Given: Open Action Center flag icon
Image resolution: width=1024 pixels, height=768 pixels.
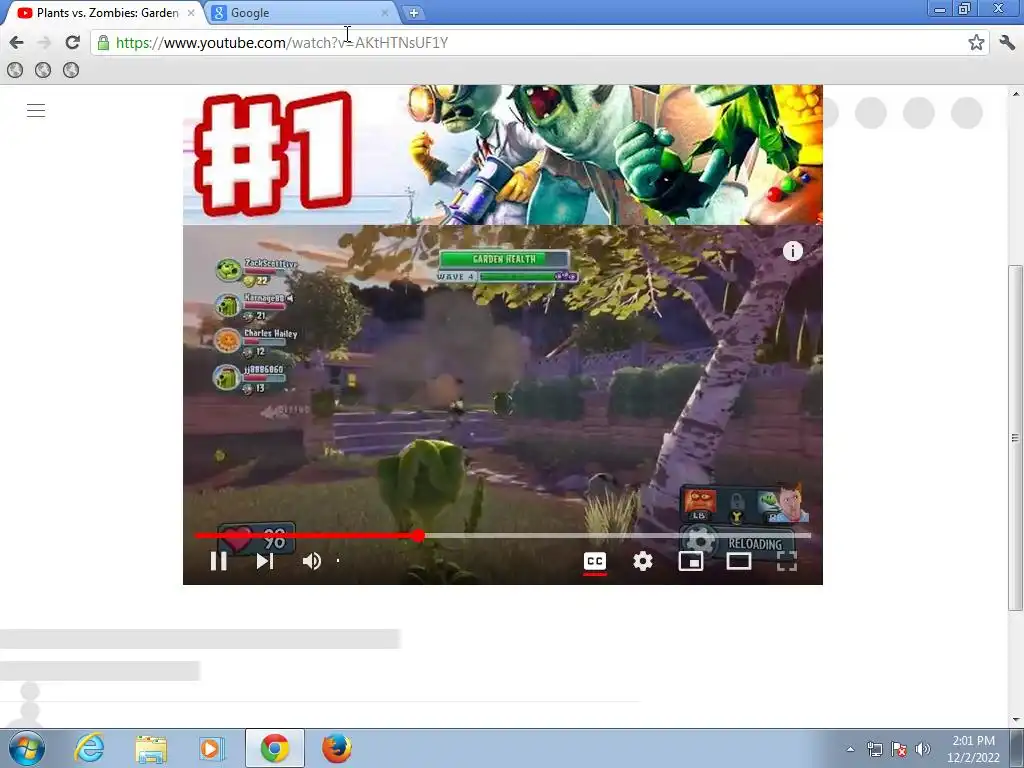Looking at the screenshot, I should point(899,749).
